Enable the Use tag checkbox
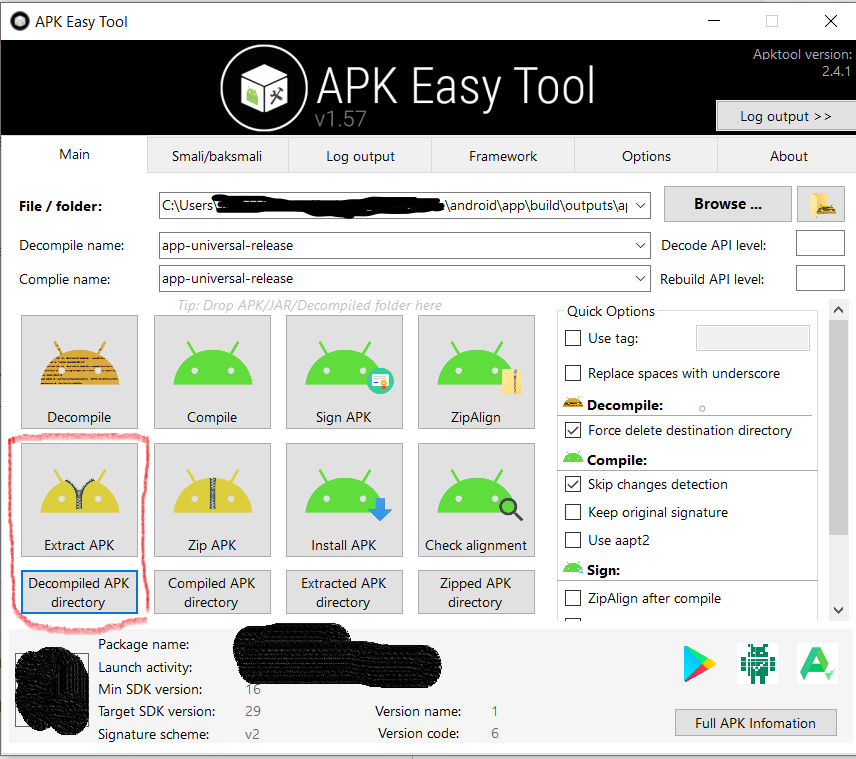Image resolution: width=856 pixels, height=759 pixels. click(573, 338)
